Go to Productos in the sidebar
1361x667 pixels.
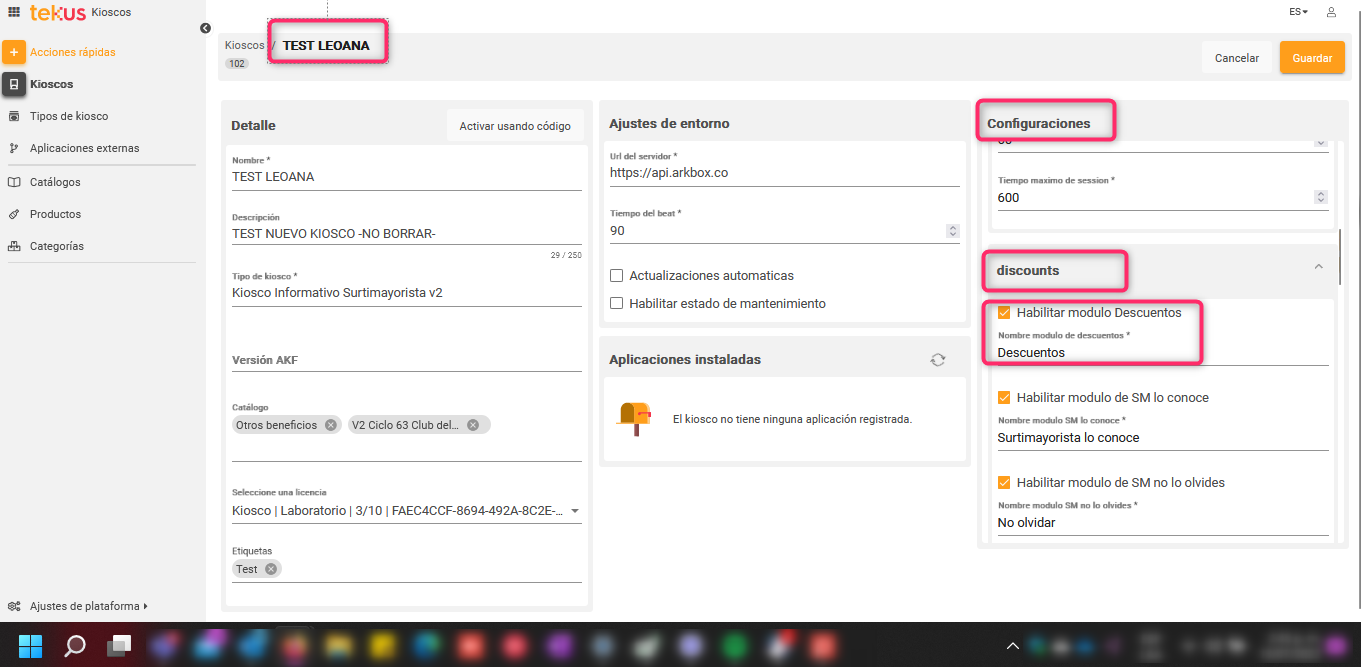[56, 214]
